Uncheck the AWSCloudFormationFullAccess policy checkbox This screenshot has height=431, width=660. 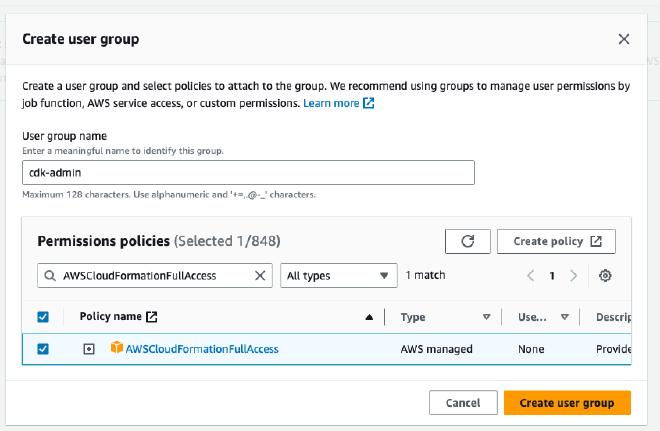(x=43, y=349)
